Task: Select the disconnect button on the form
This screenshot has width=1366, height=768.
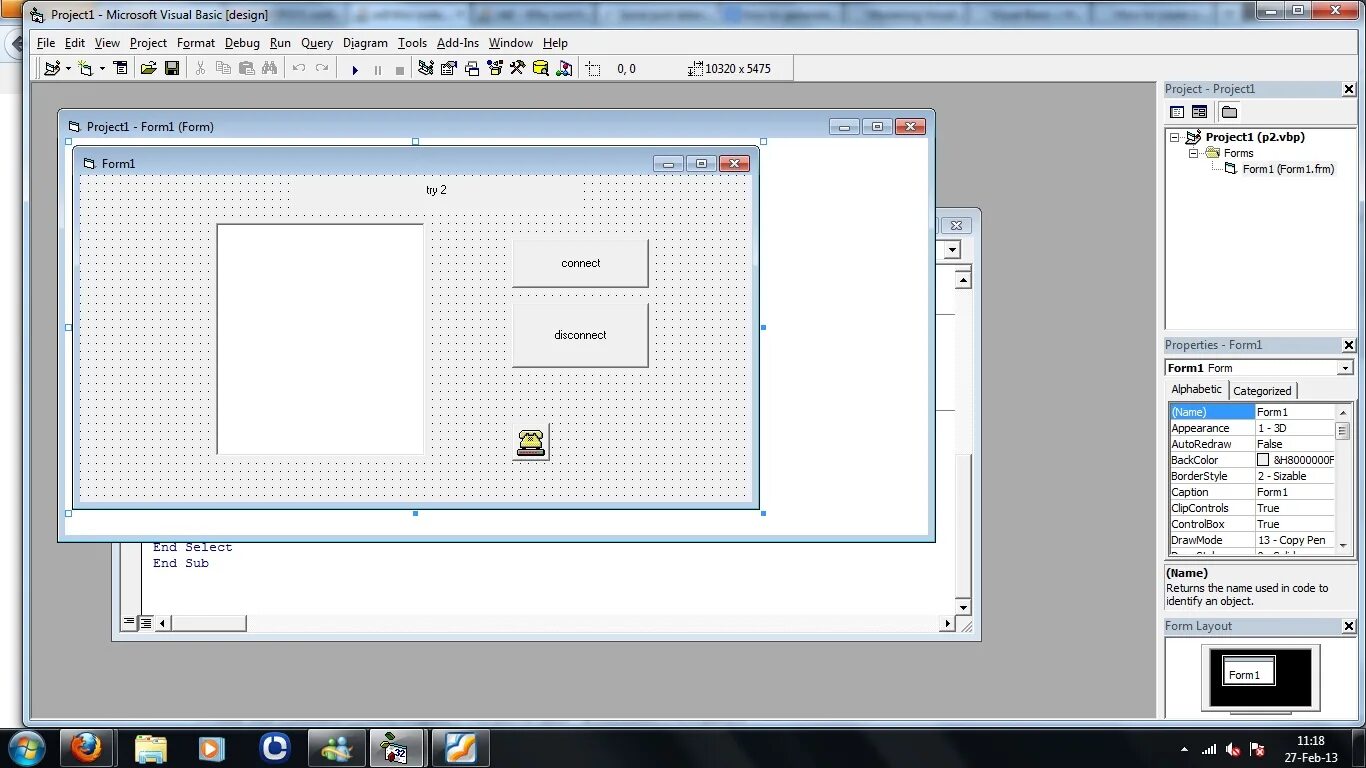Action: tap(580, 335)
